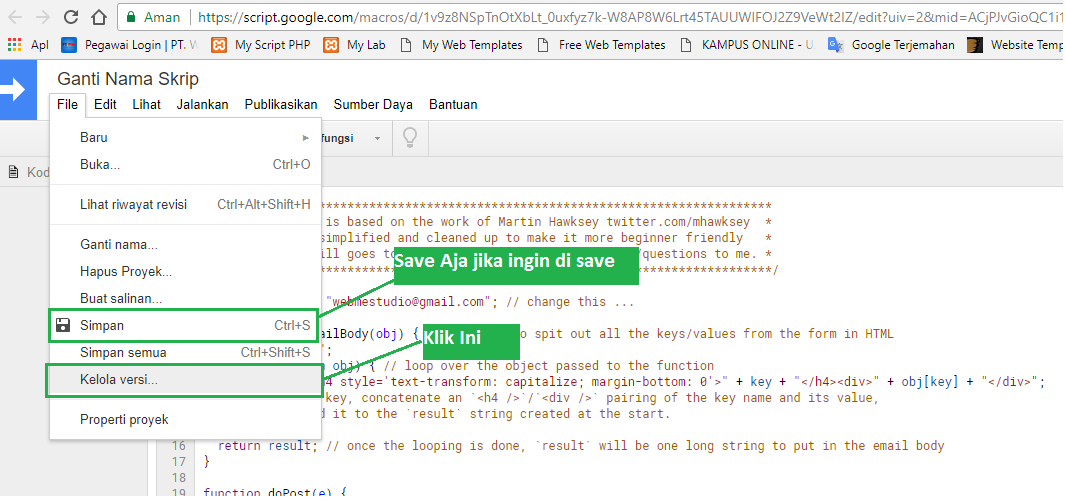Open the Sumber Daya menu
This screenshot has width=1066, height=501.
click(x=373, y=104)
